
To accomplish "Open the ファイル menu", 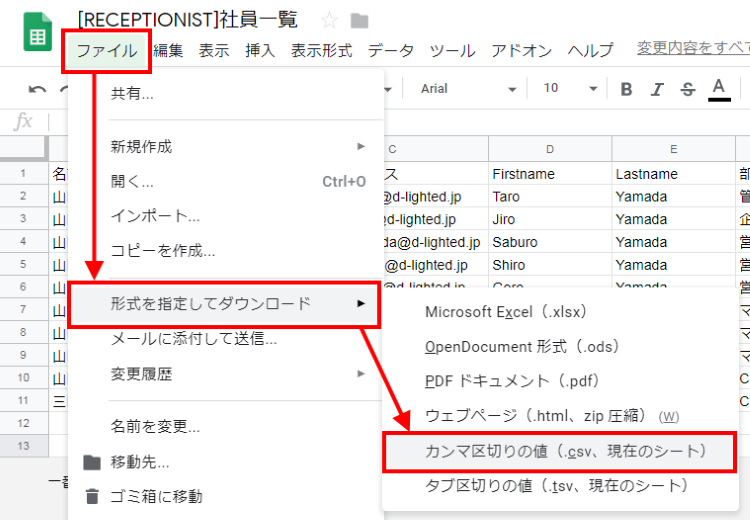I will click(x=107, y=51).
